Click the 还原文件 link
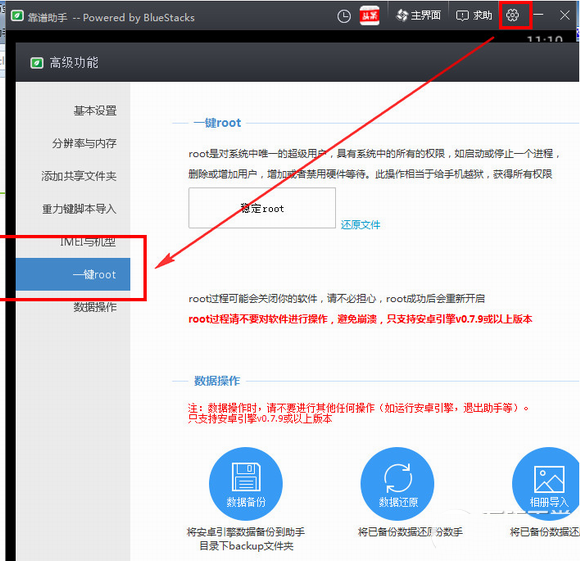 click(x=360, y=224)
